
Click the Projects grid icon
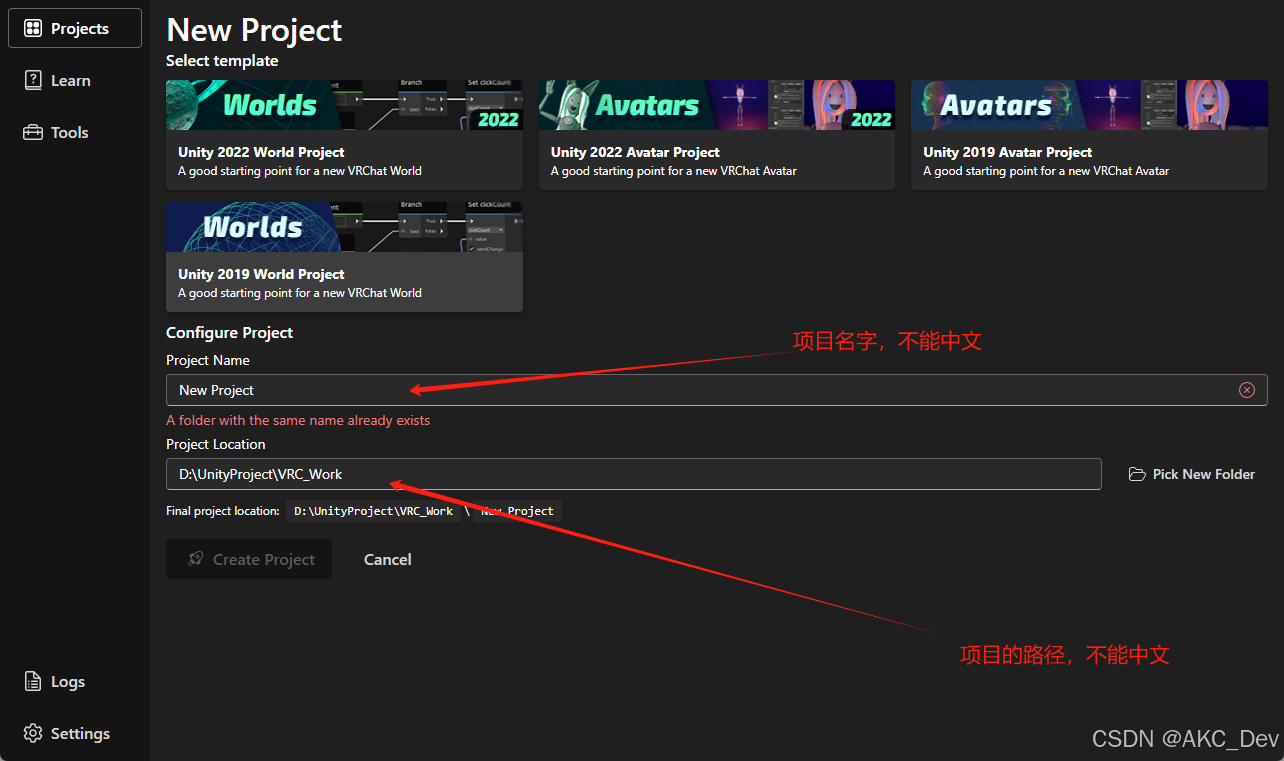click(33, 28)
